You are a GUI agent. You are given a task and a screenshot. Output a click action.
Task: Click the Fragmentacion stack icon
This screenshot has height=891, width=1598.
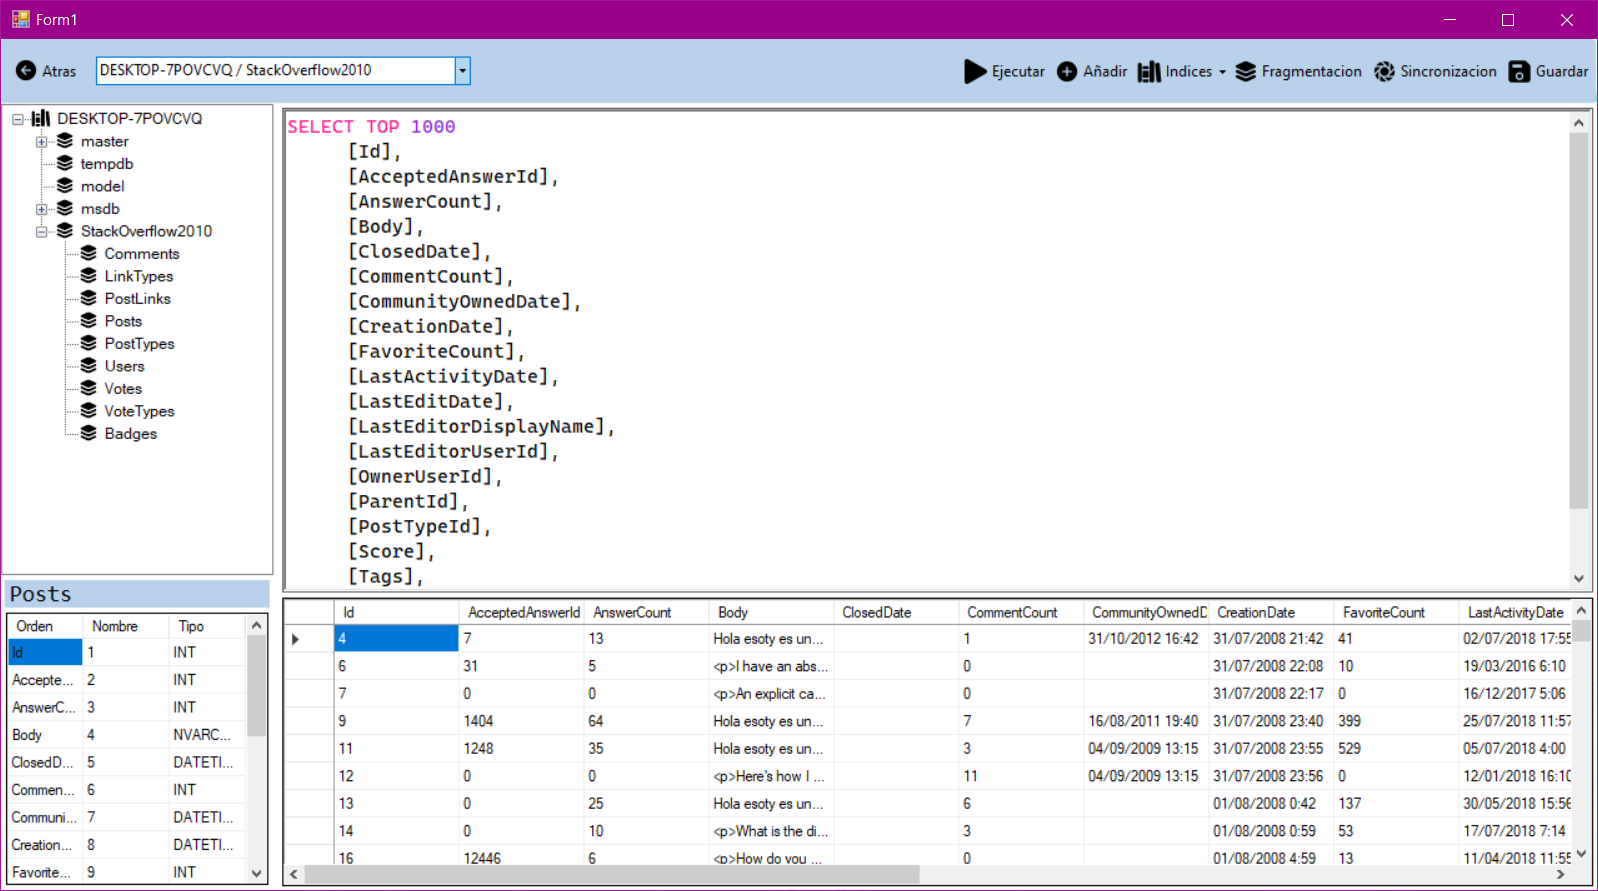click(1245, 71)
